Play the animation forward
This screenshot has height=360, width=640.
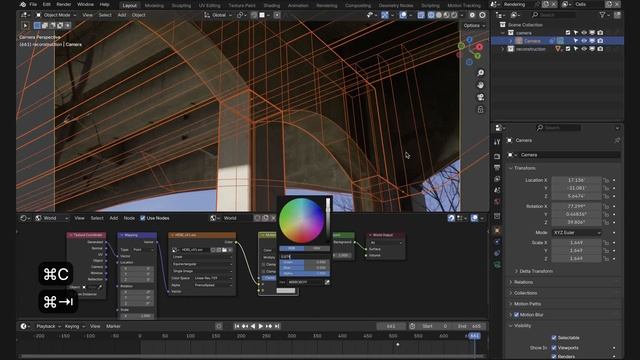point(261,326)
